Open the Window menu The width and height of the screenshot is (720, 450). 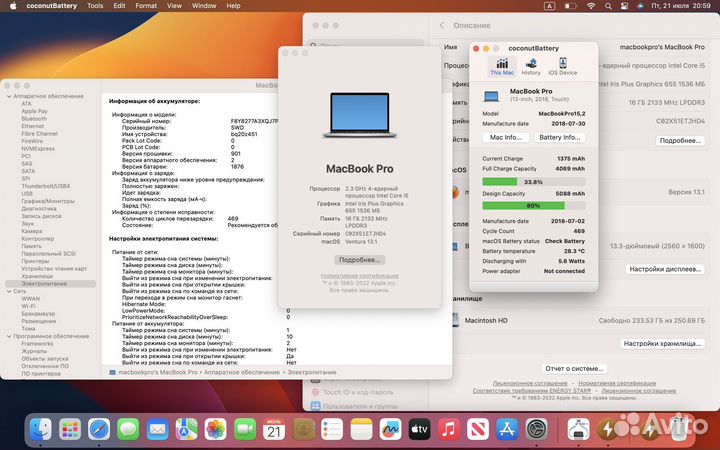point(204,6)
